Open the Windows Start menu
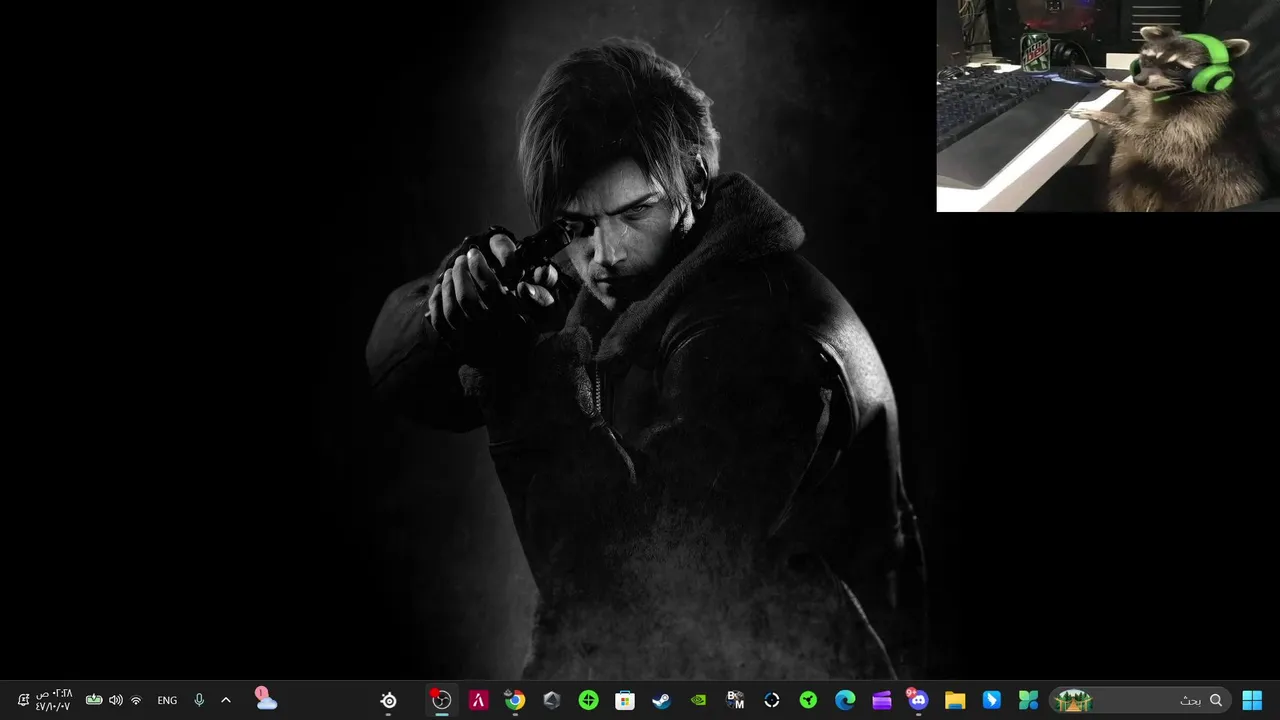1280x720 pixels. 1251,700
